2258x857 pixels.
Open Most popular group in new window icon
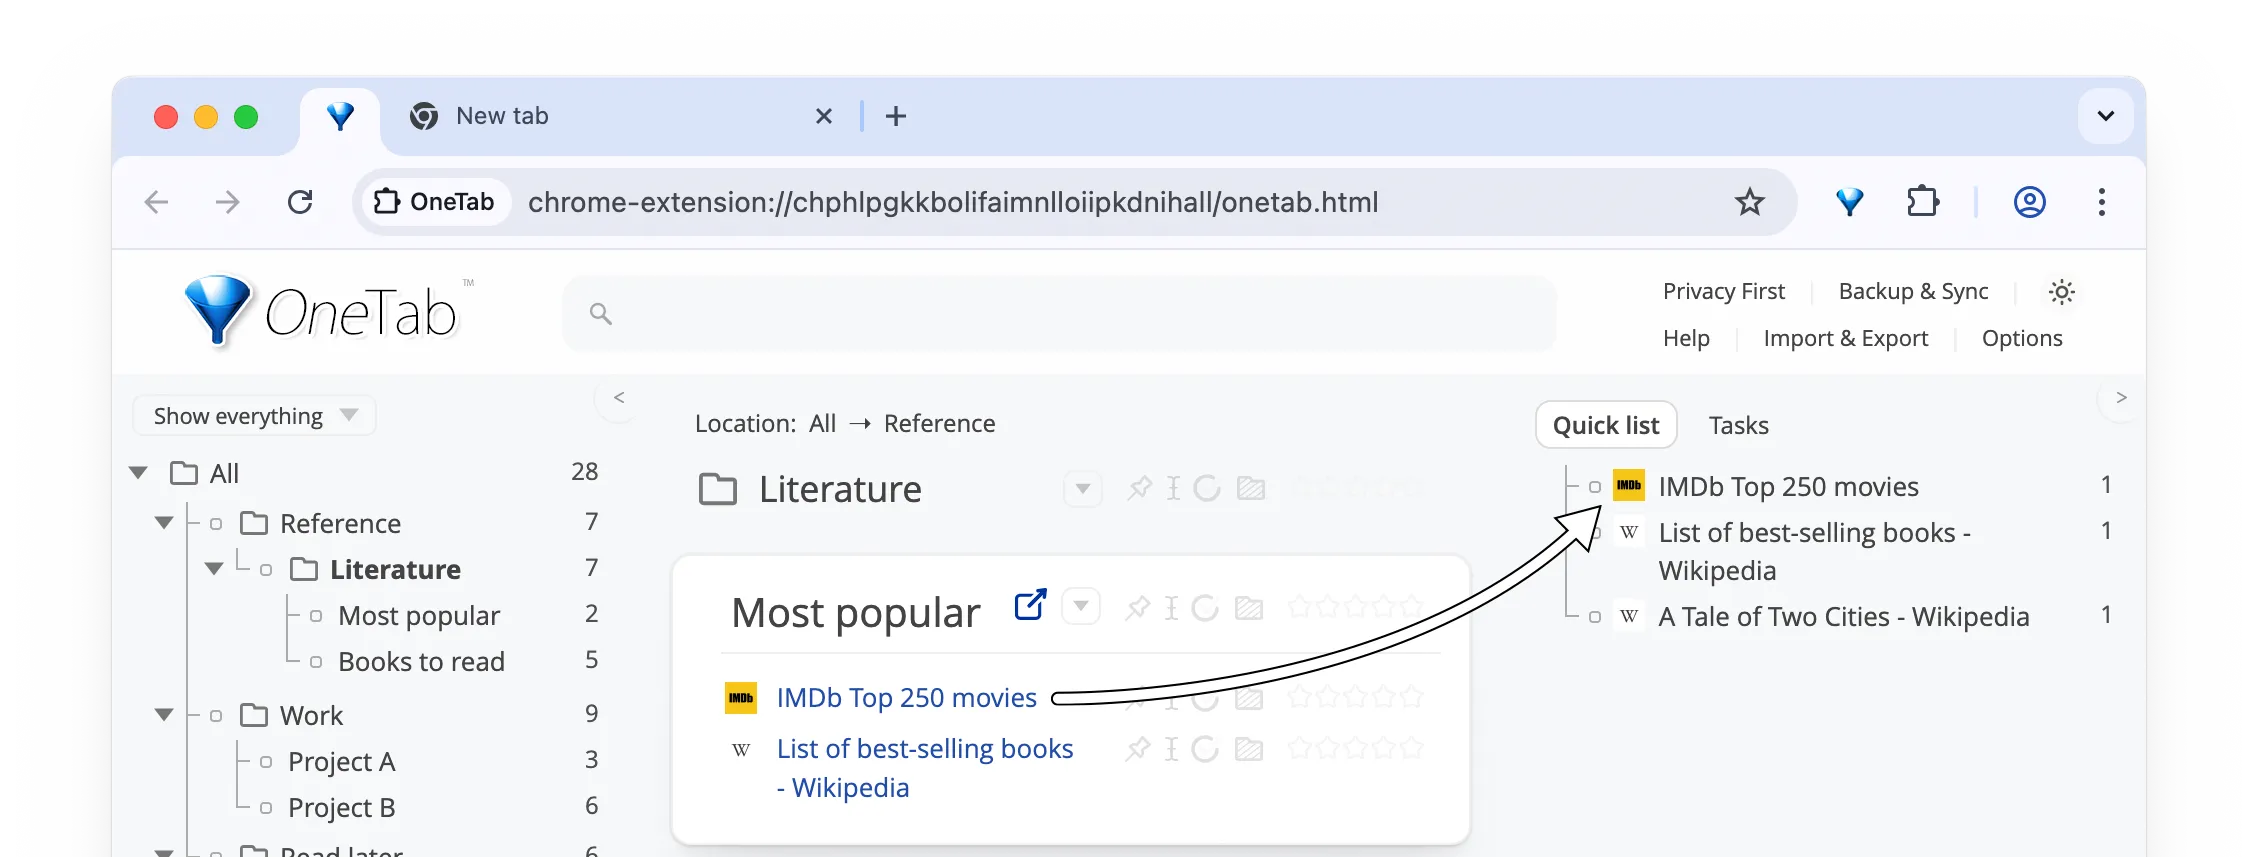coord(1030,605)
